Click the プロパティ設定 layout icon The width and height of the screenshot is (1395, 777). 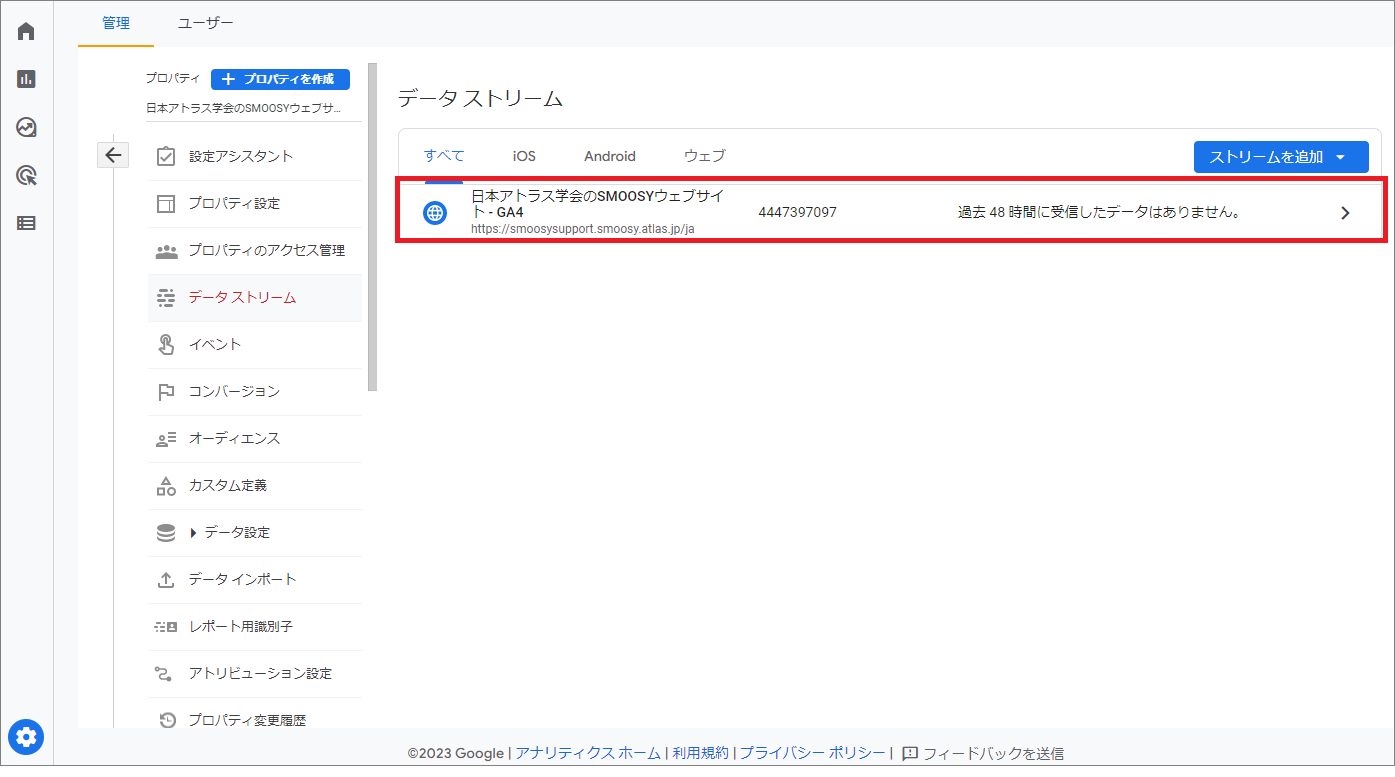(166, 203)
